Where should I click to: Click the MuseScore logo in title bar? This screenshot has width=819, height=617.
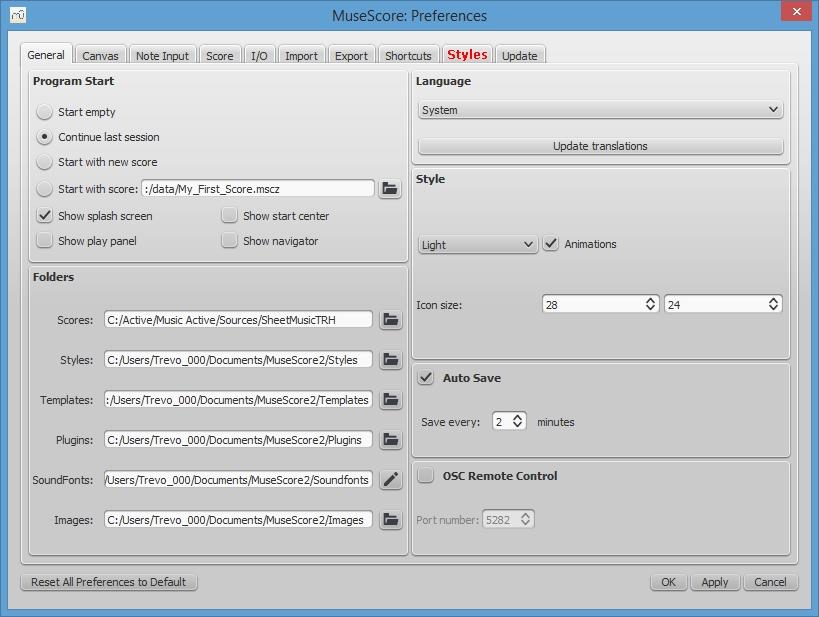(x=18, y=15)
